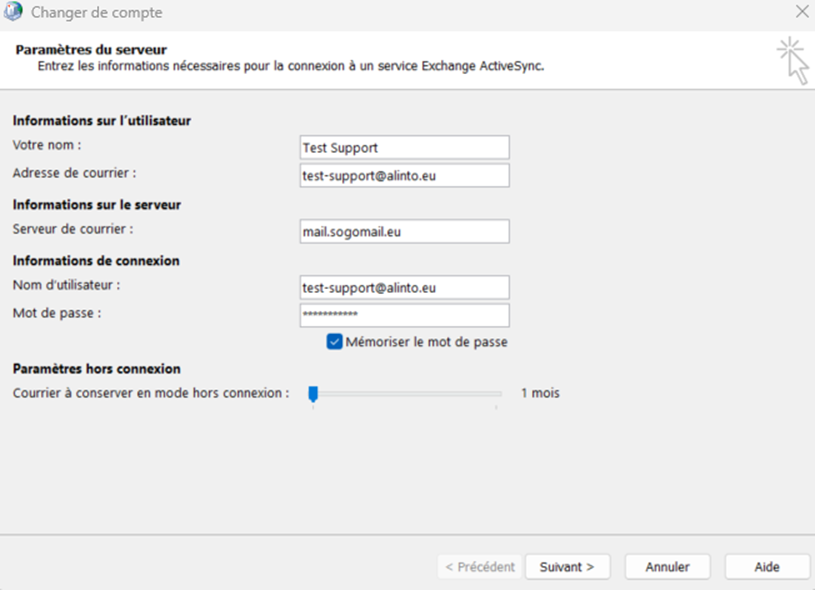This screenshot has height=590, width=815.
Task: Select the Adresse de courrier field
Action: 404,176
